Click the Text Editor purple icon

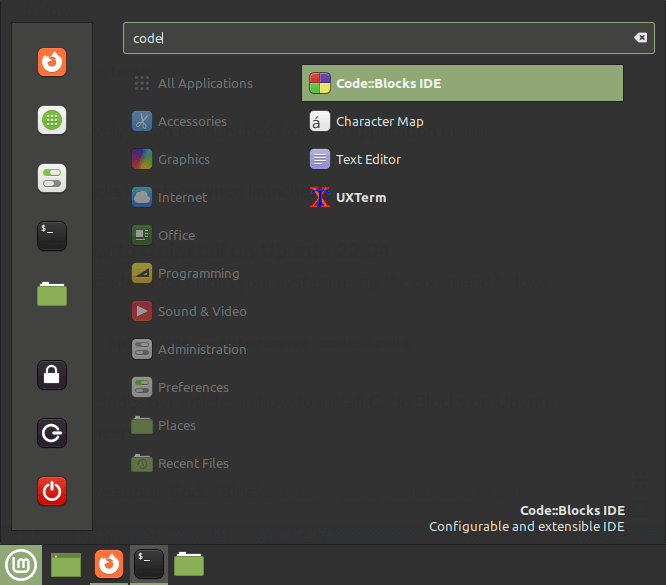coord(320,159)
